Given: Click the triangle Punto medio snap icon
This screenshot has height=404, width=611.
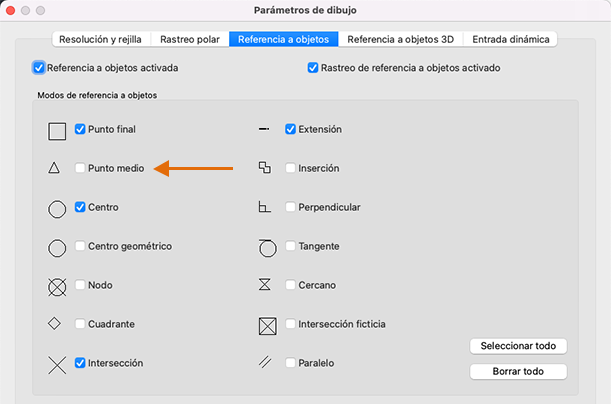Looking at the screenshot, I should pos(55,169).
